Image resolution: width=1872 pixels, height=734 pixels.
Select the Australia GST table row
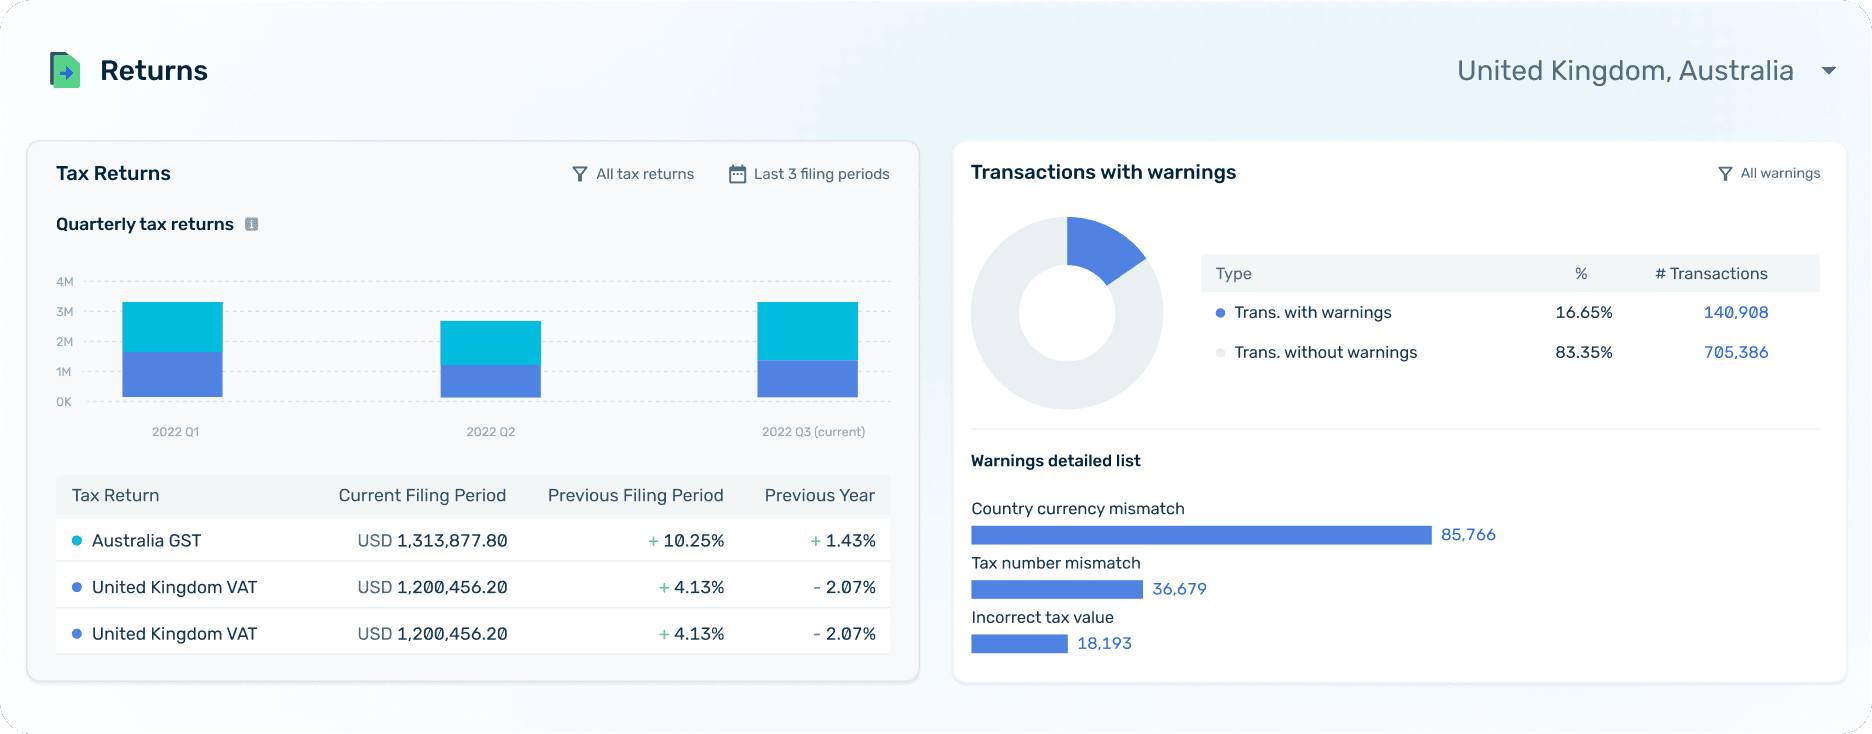click(473, 541)
